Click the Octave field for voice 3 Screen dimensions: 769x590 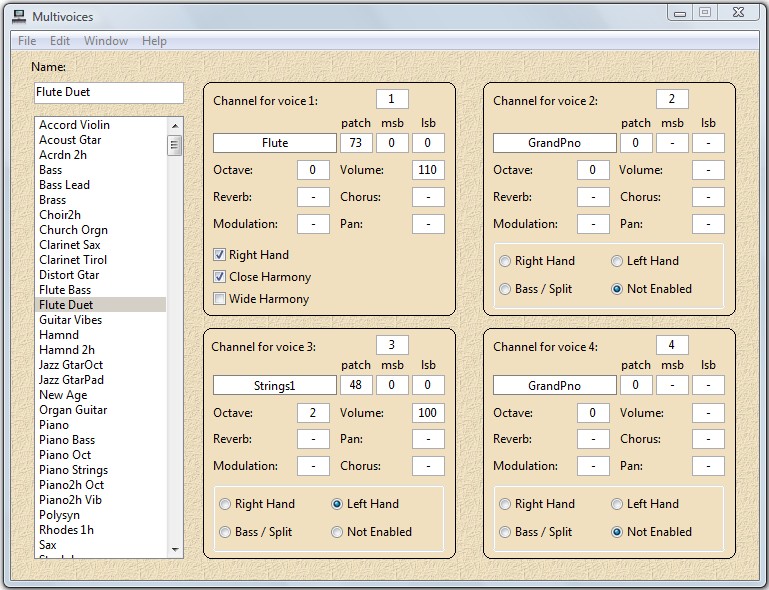pos(313,413)
